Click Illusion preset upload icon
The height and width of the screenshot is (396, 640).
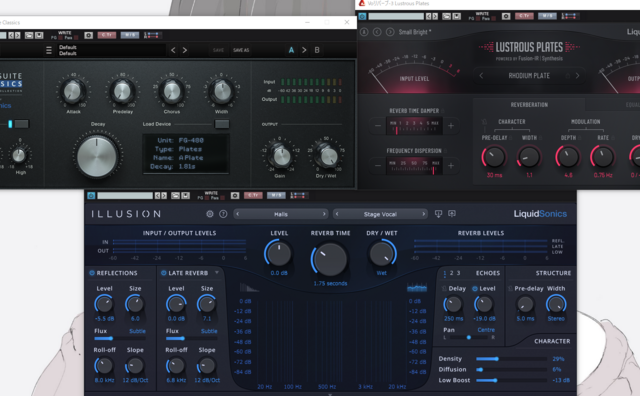point(452,214)
